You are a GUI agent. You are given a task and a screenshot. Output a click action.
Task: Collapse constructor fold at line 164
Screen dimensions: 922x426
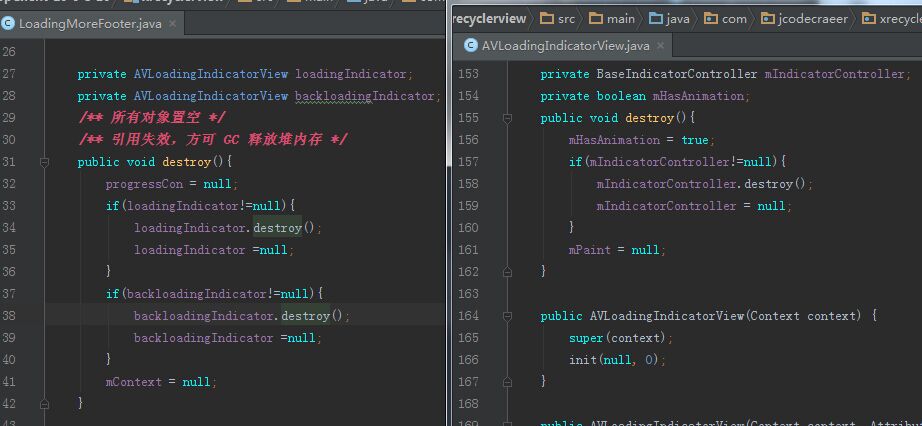(x=507, y=316)
